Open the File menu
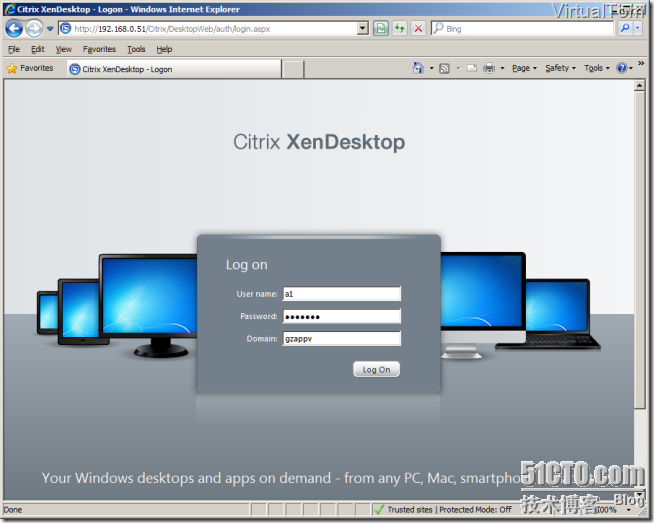This screenshot has width=654, height=523. coord(14,49)
